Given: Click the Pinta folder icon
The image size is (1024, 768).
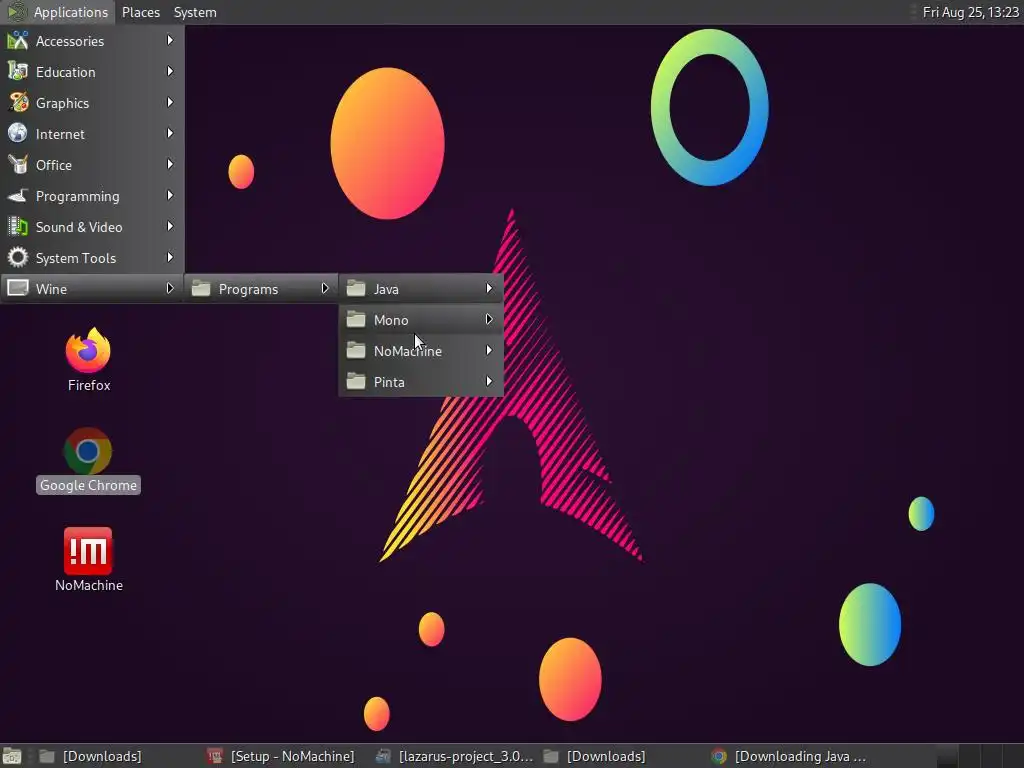Looking at the screenshot, I should [x=356, y=381].
